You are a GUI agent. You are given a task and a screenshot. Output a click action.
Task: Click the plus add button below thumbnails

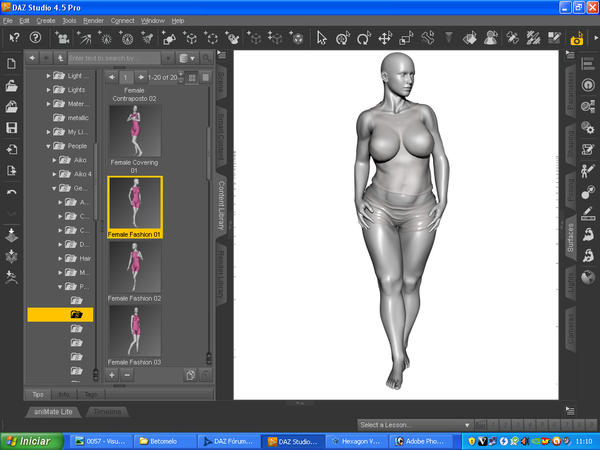[x=112, y=375]
